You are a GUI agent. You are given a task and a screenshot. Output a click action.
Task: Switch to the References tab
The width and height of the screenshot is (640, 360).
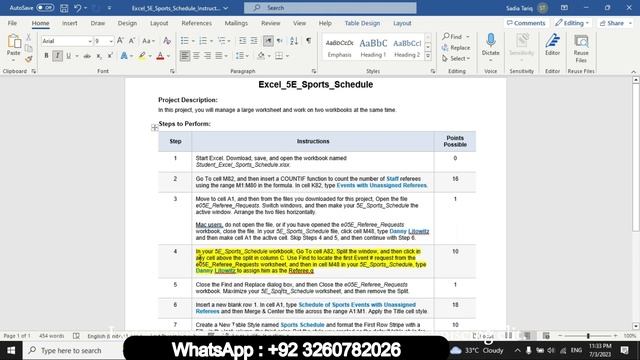[x=196, y=23]
